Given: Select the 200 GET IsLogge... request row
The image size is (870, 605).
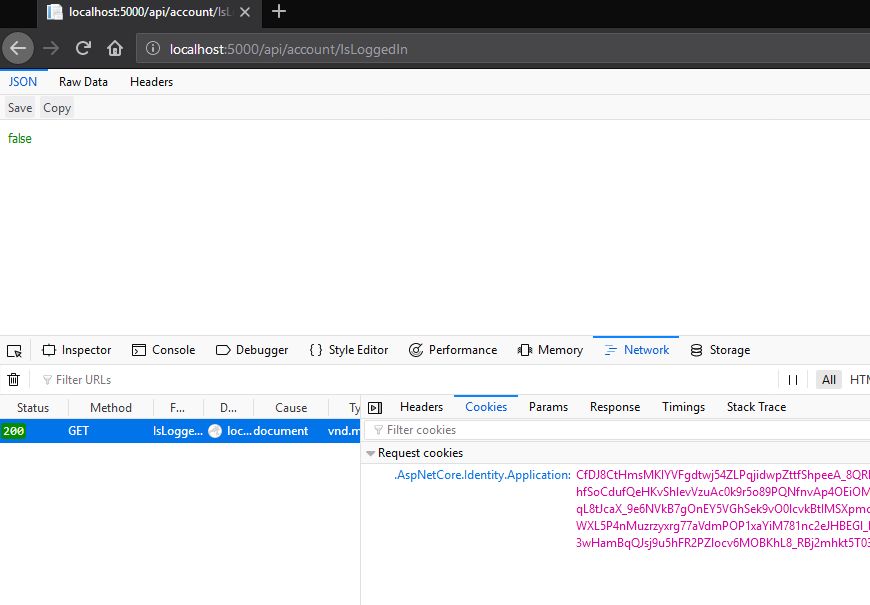Looking at the screenshot, I should click(180, 431).
